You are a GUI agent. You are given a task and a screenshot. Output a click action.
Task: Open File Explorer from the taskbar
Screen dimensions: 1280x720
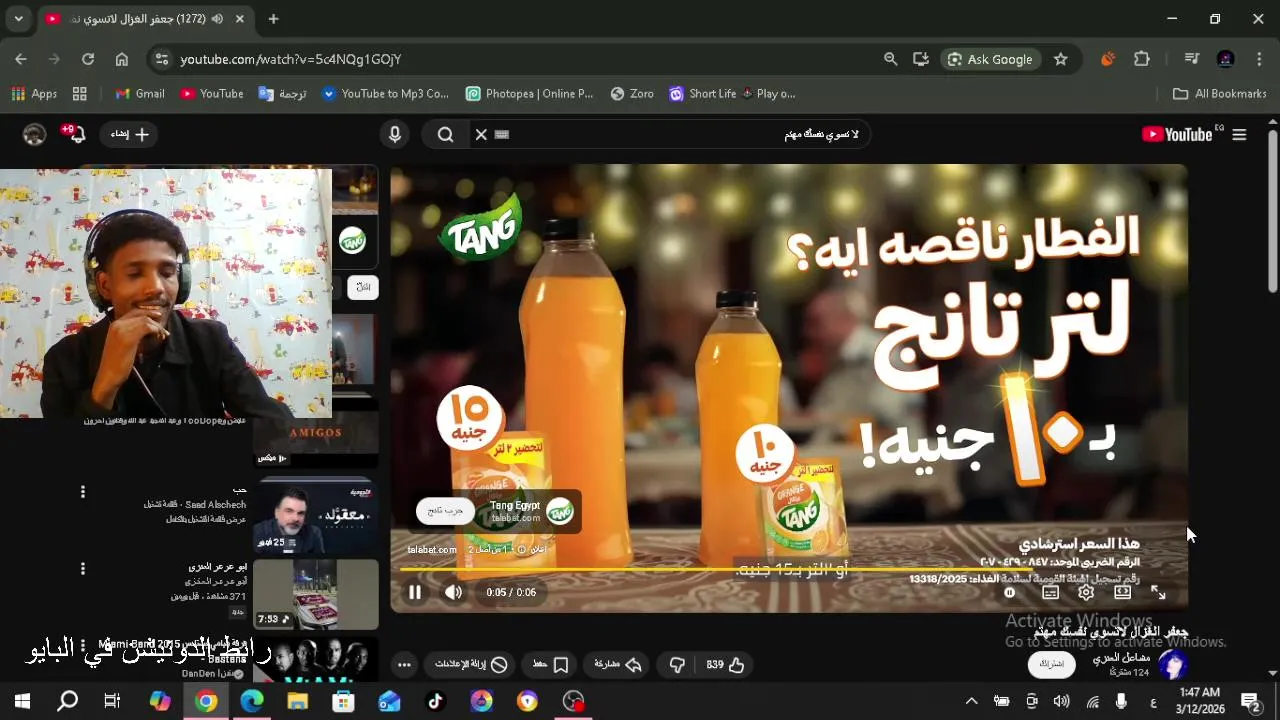coord(297,701)
